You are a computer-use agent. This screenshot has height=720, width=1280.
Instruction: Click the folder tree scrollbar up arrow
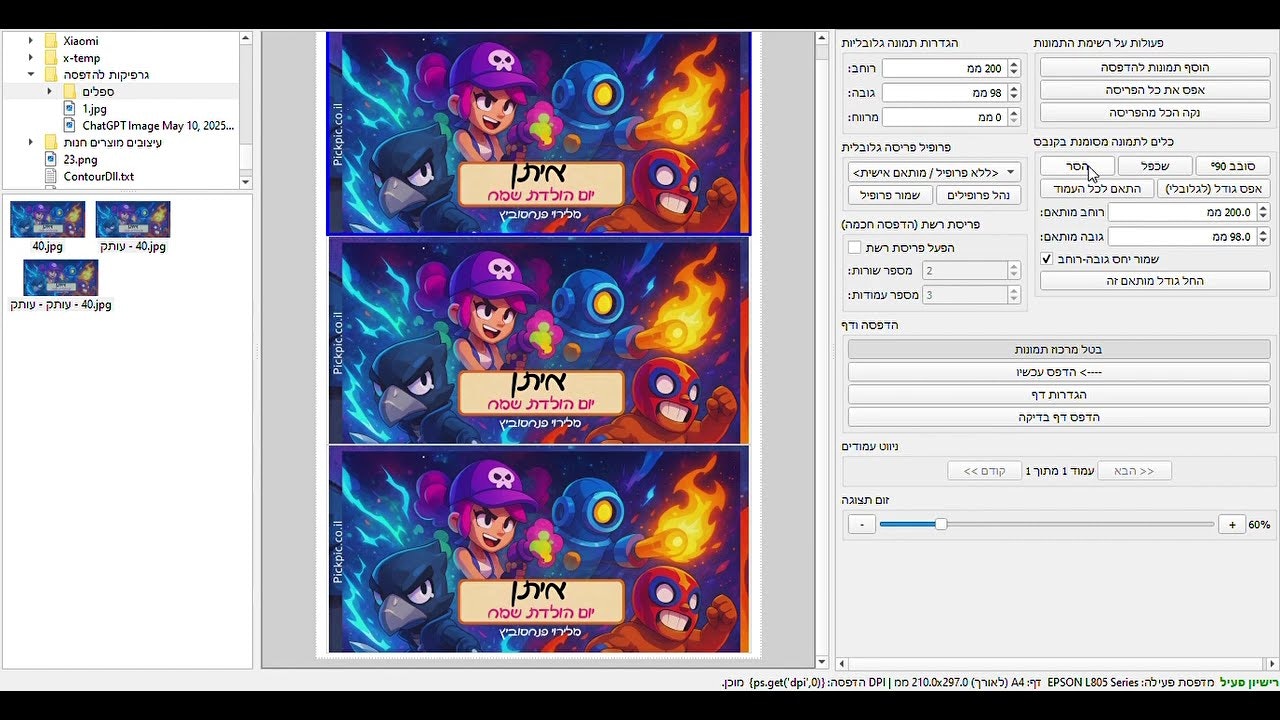click(x=246, y=38)
